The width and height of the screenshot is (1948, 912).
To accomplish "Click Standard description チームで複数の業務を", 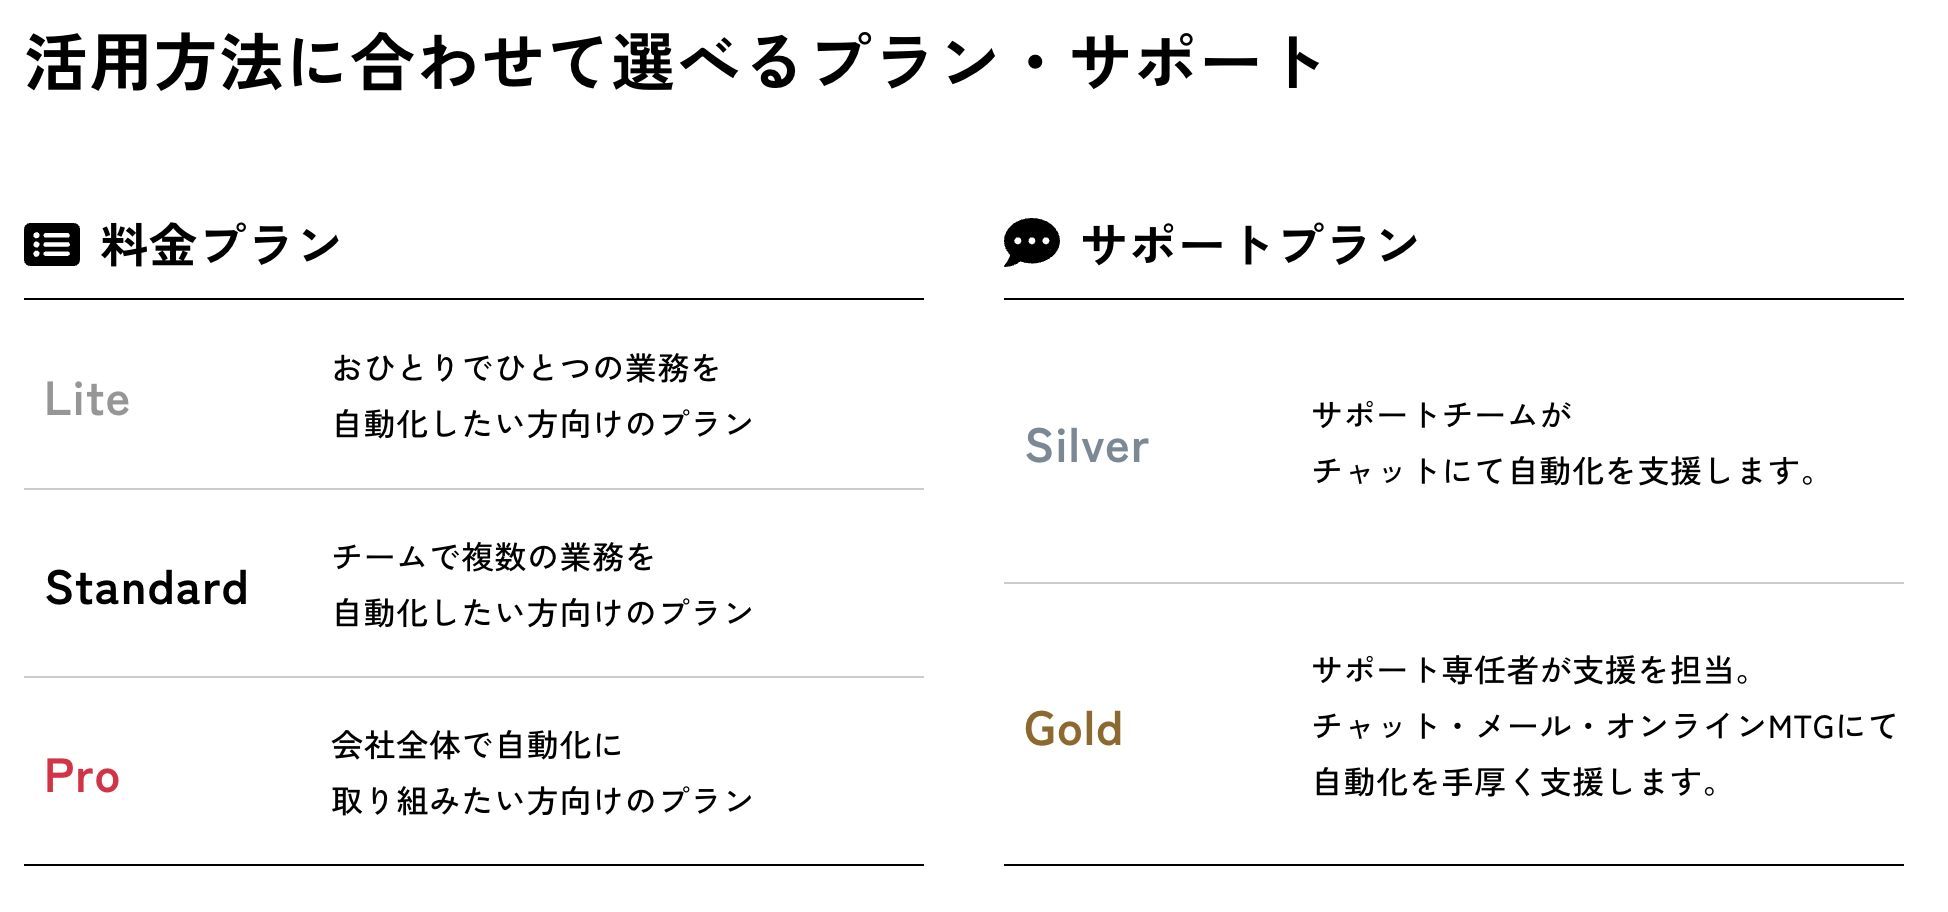I will (493, 556).
